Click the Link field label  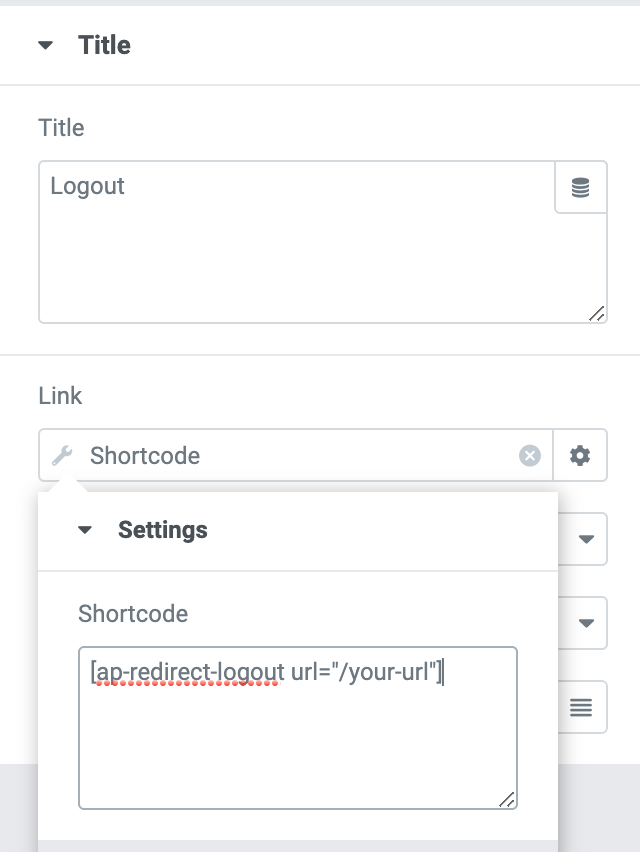(x=60, y=396)
